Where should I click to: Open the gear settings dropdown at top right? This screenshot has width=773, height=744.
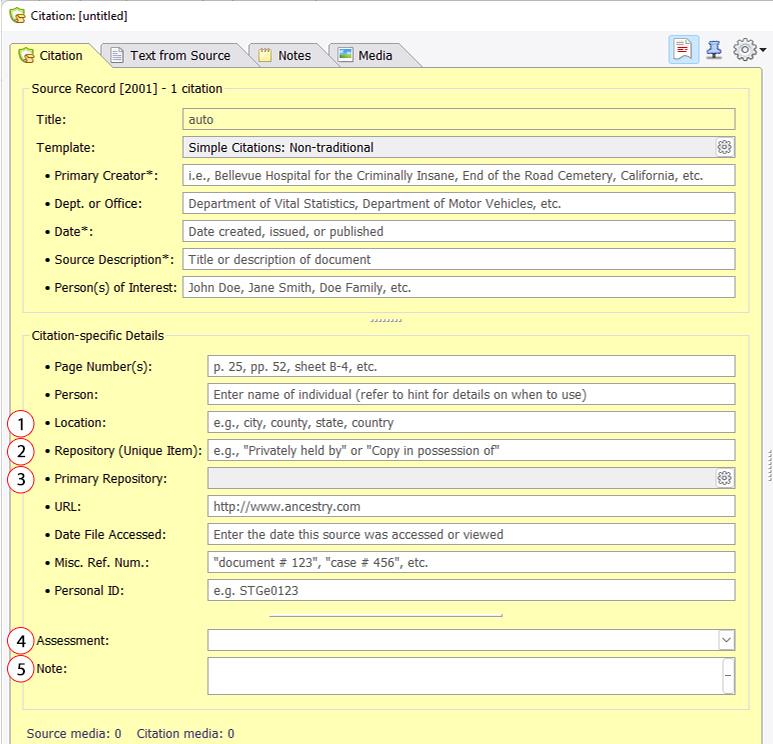pos(749,49)
